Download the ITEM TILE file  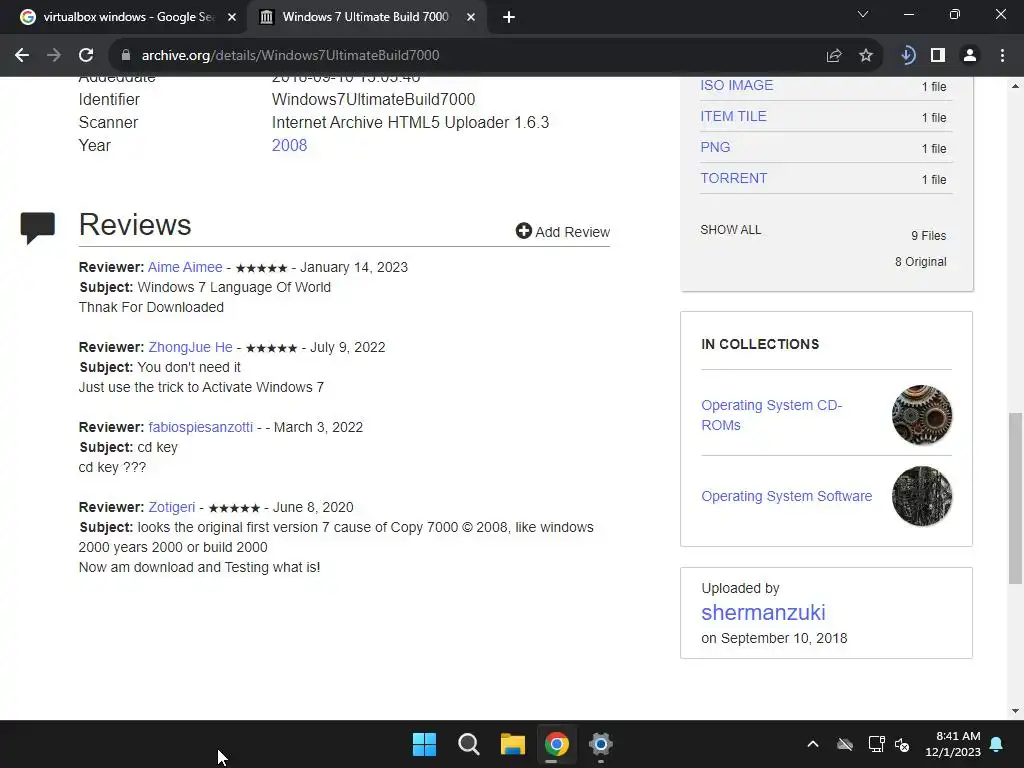733,116
